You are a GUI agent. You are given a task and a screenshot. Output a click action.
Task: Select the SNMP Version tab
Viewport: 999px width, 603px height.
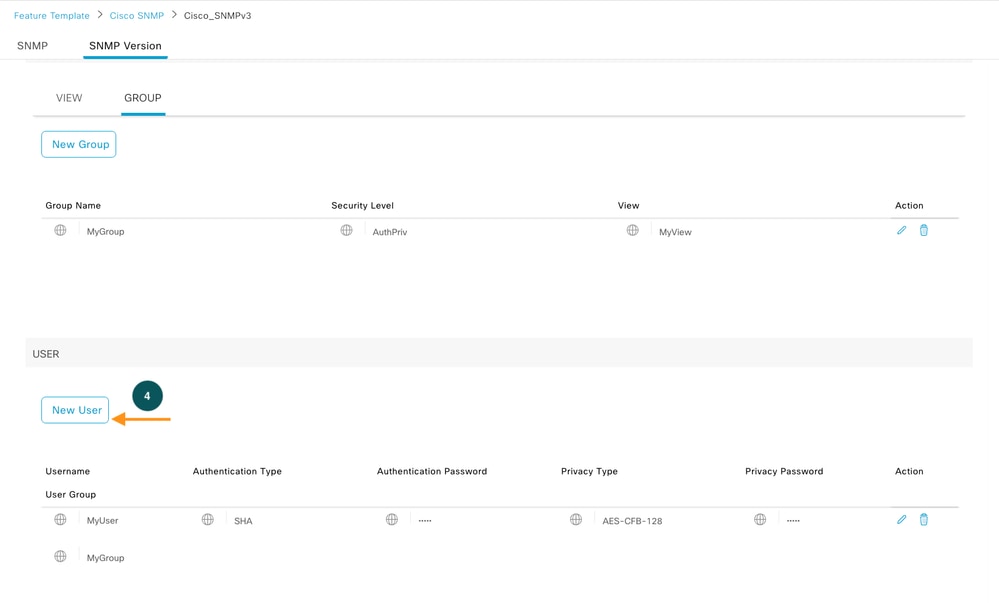point(126,46)
